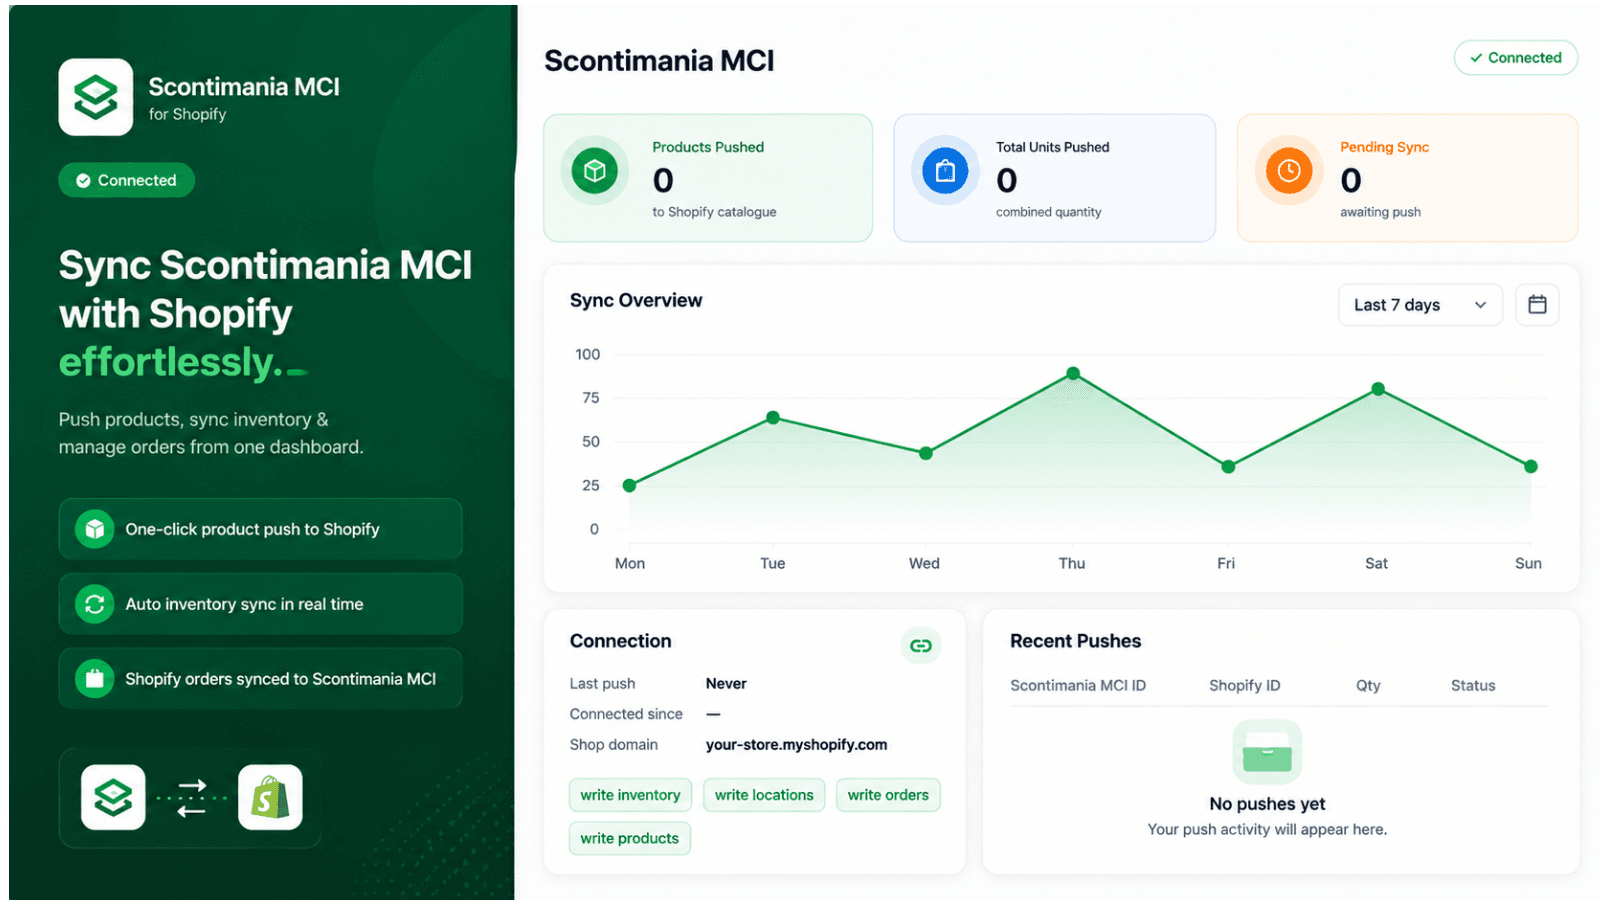Screen dimensions: 1600x900
Task: Click the Thu data point on chart
Action: 1073,373
